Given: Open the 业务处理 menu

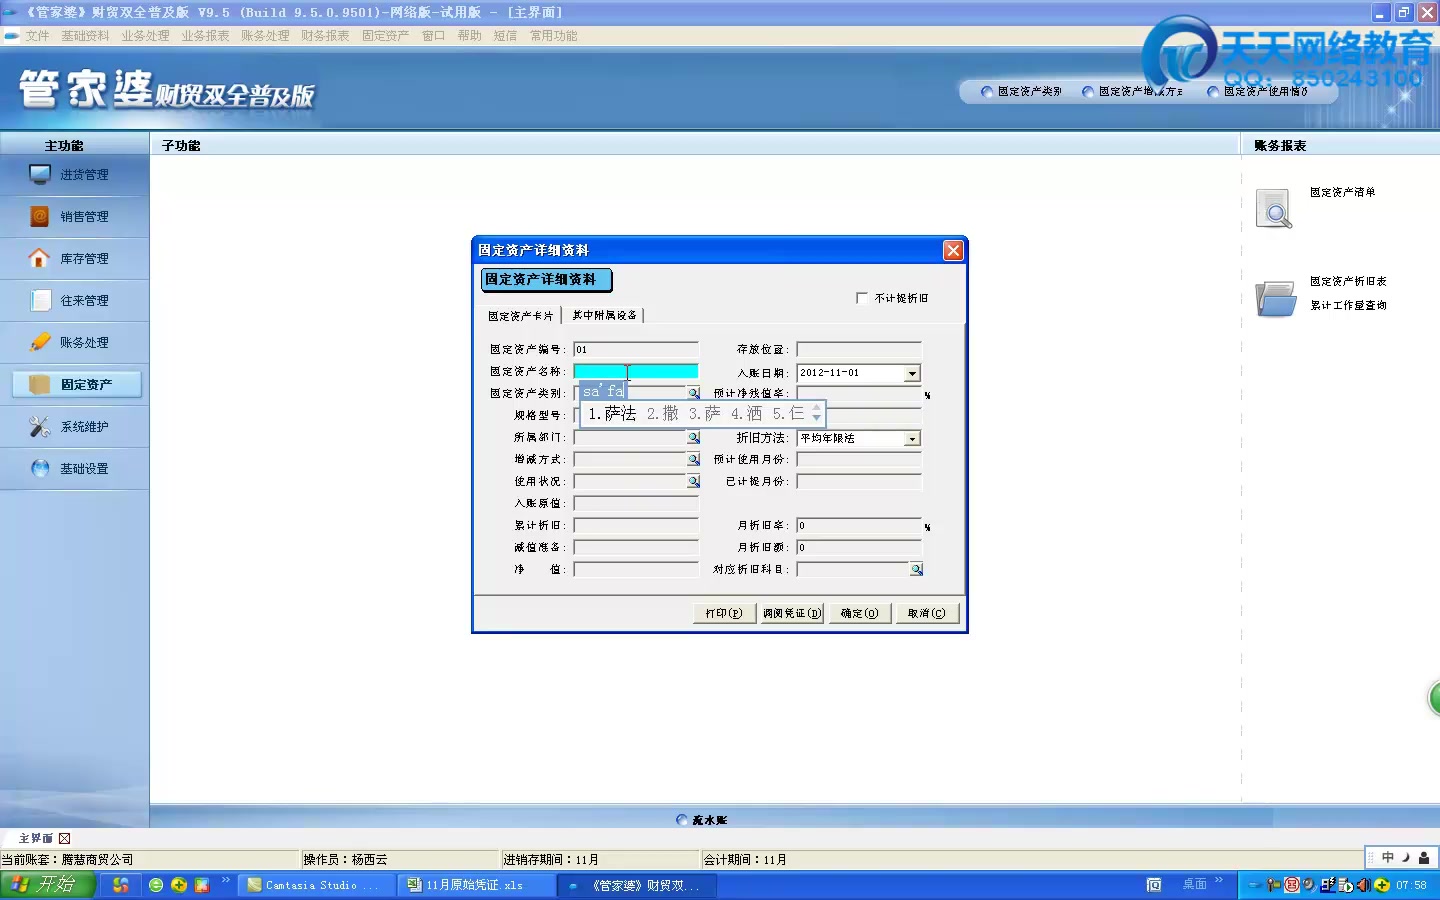Looking at the screenshot, I should [145, 36].
